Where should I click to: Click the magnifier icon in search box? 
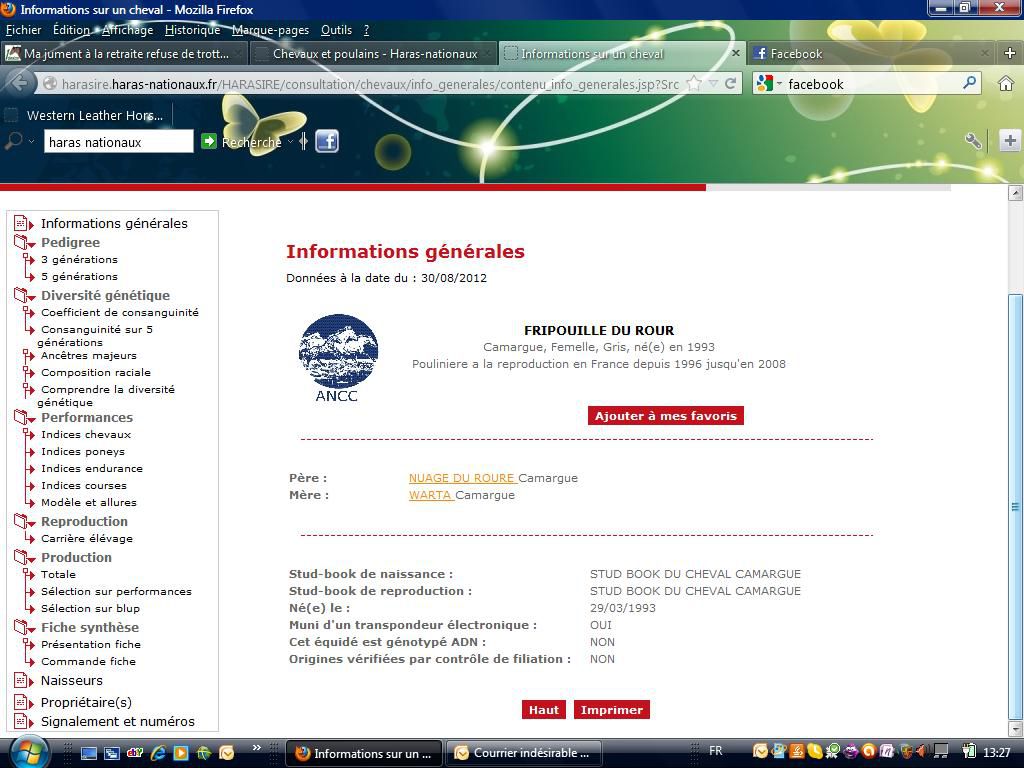coord(969,84)
